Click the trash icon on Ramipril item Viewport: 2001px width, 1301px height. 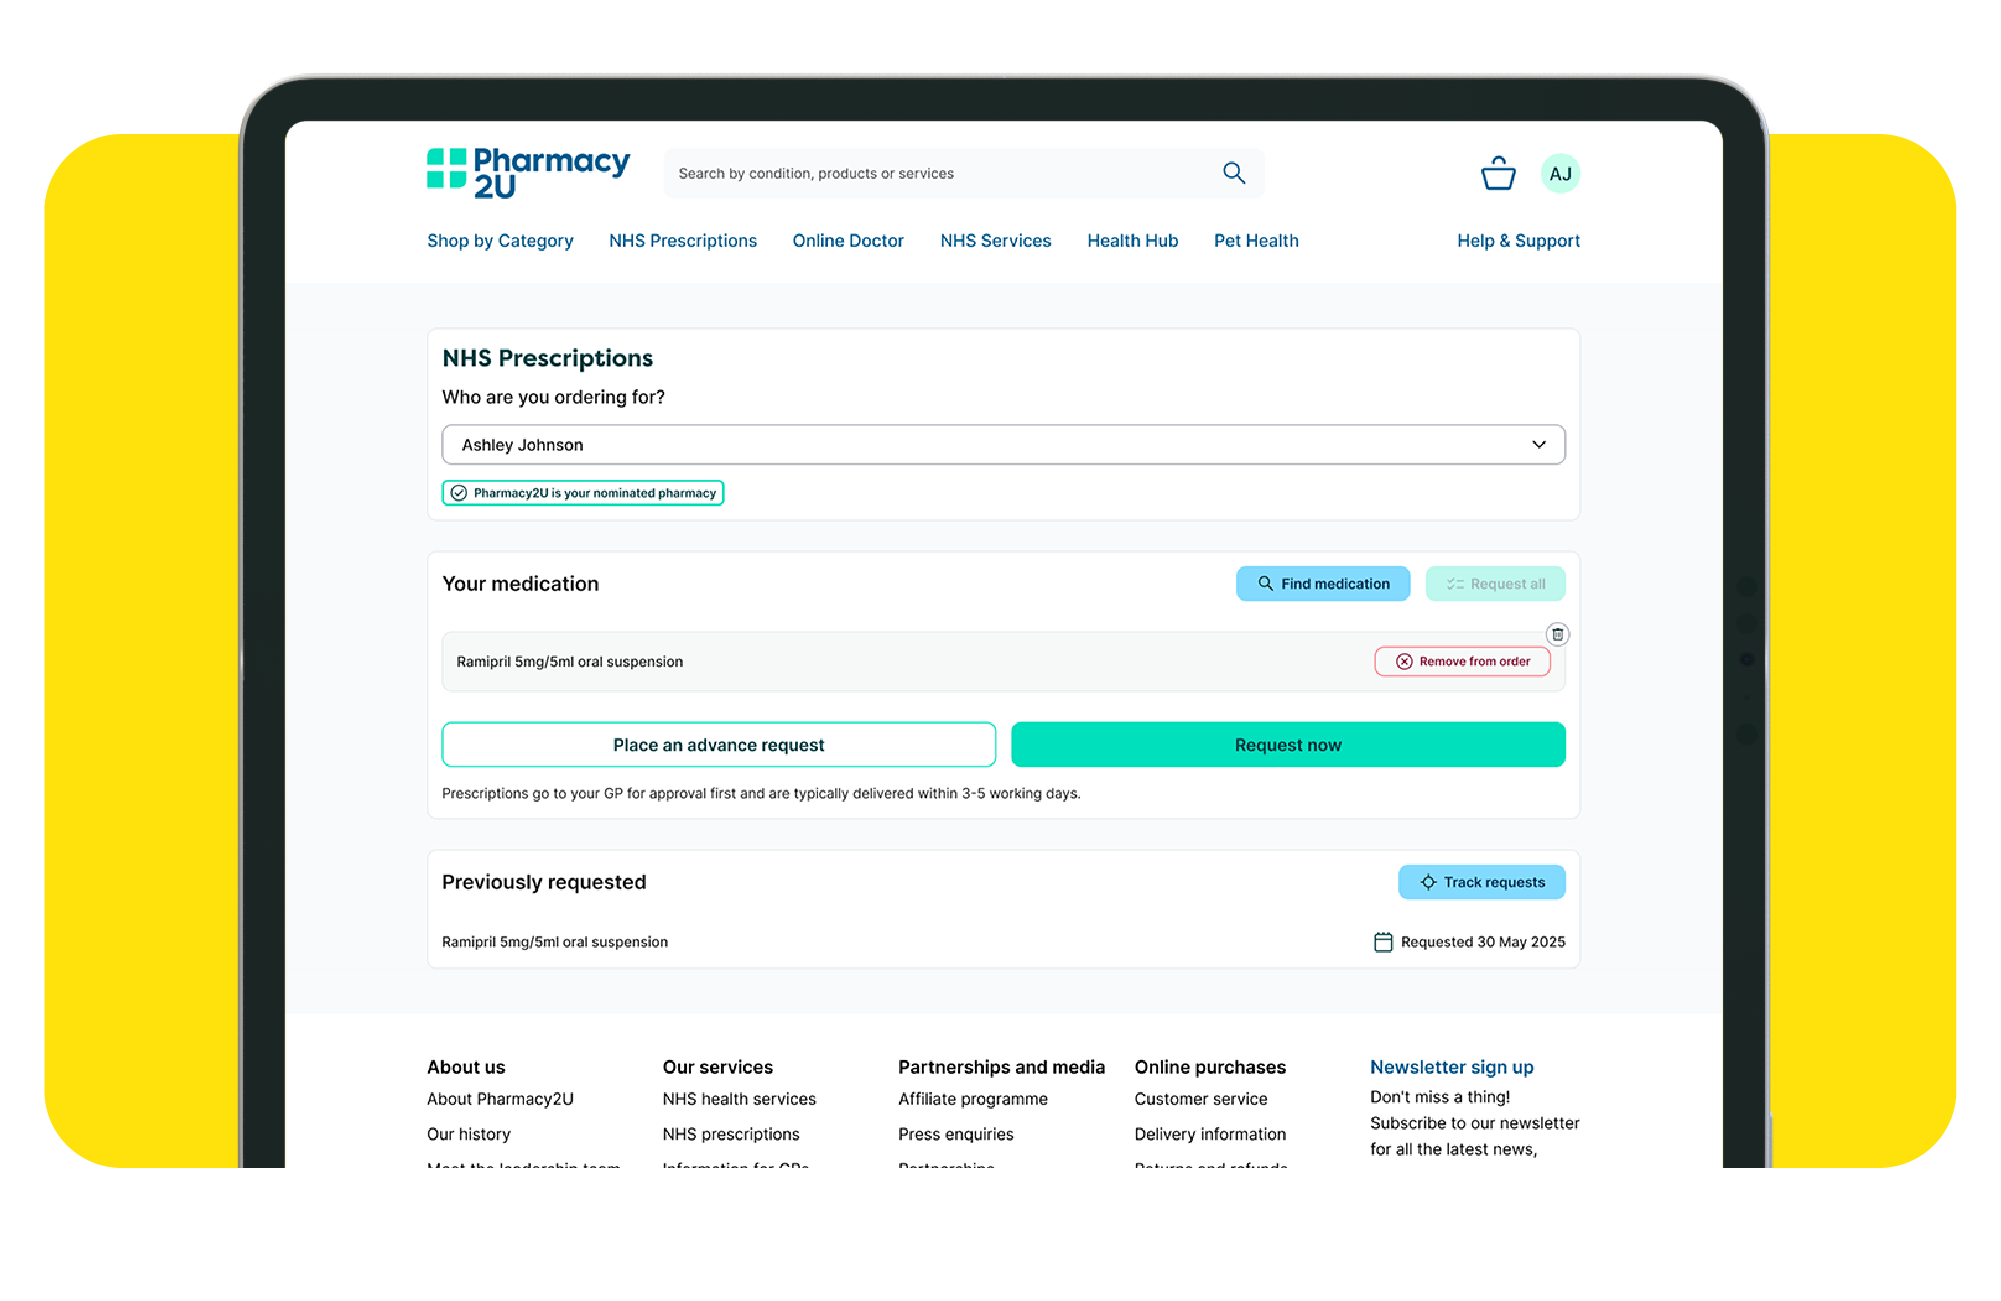click(x=1557, y=634)
